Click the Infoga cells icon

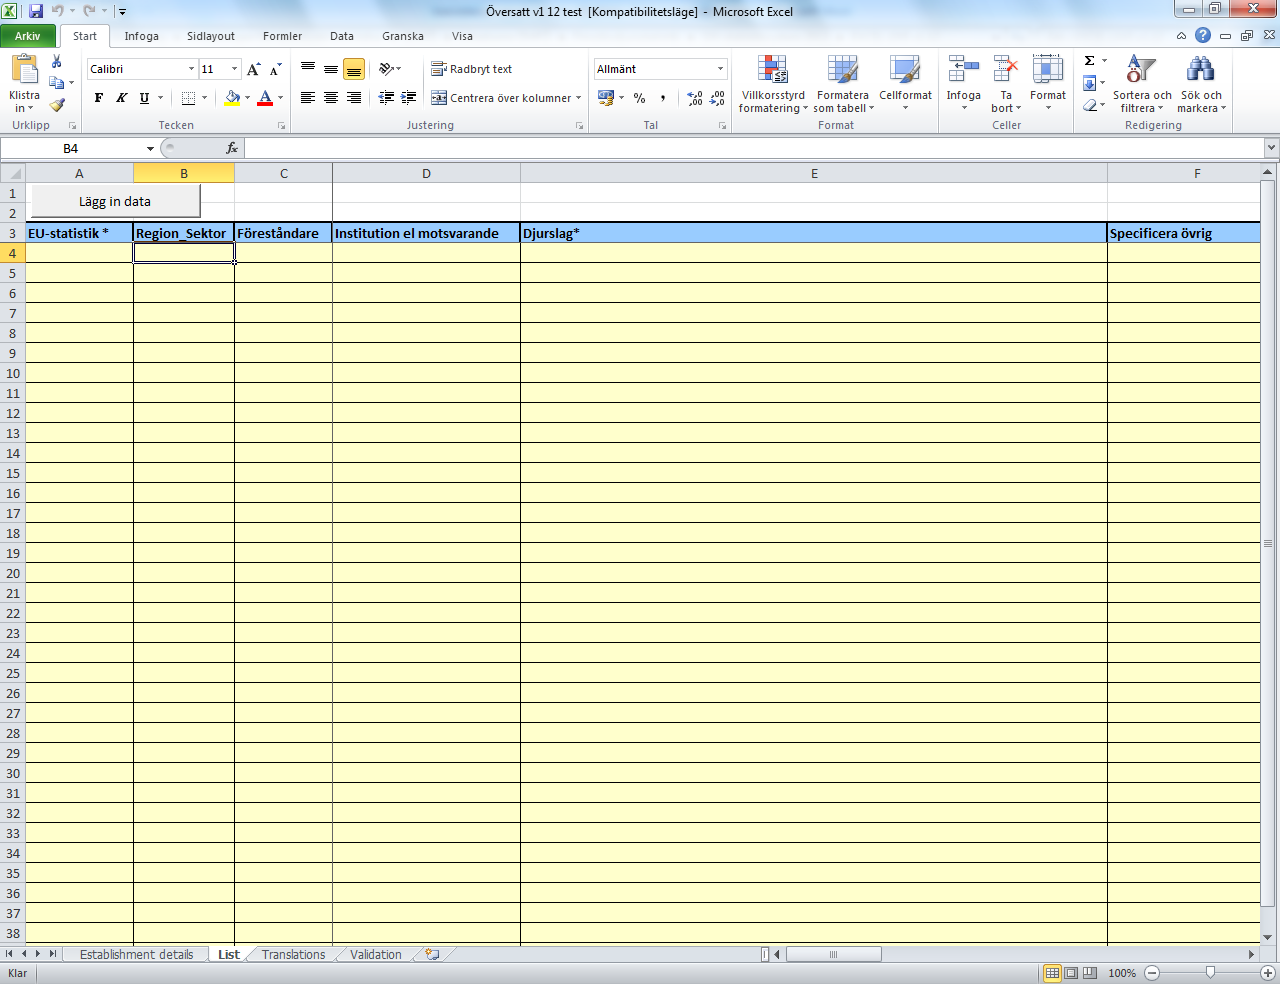(x=964, y=70)
